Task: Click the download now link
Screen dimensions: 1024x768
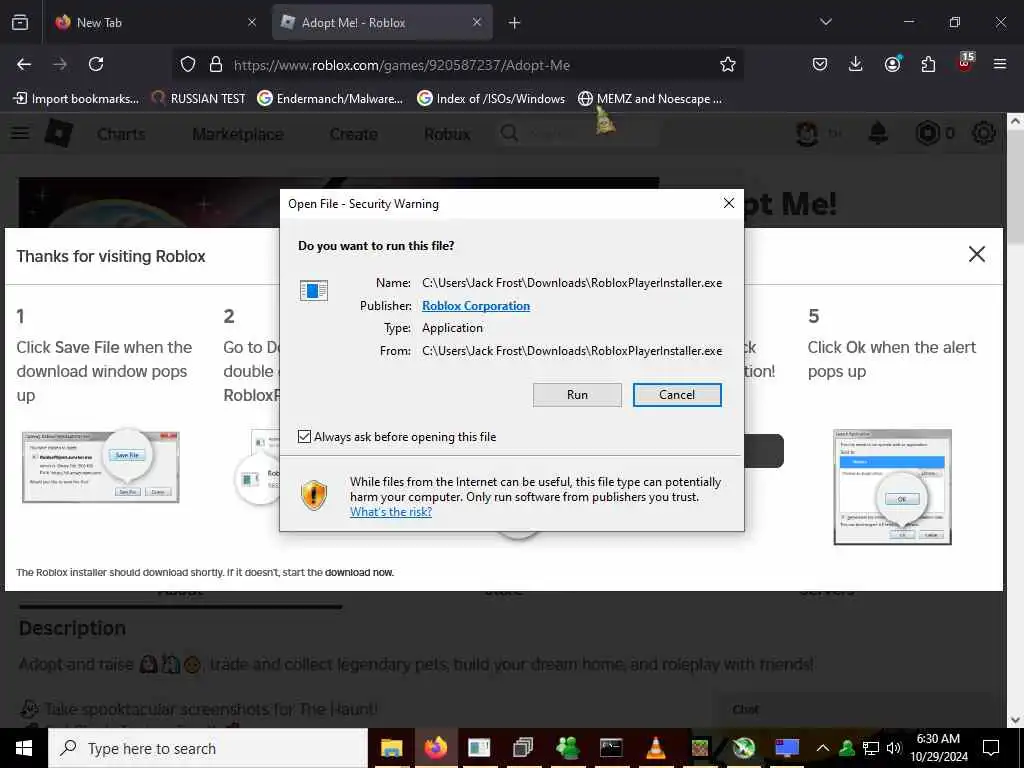Action: click(359, 573)
